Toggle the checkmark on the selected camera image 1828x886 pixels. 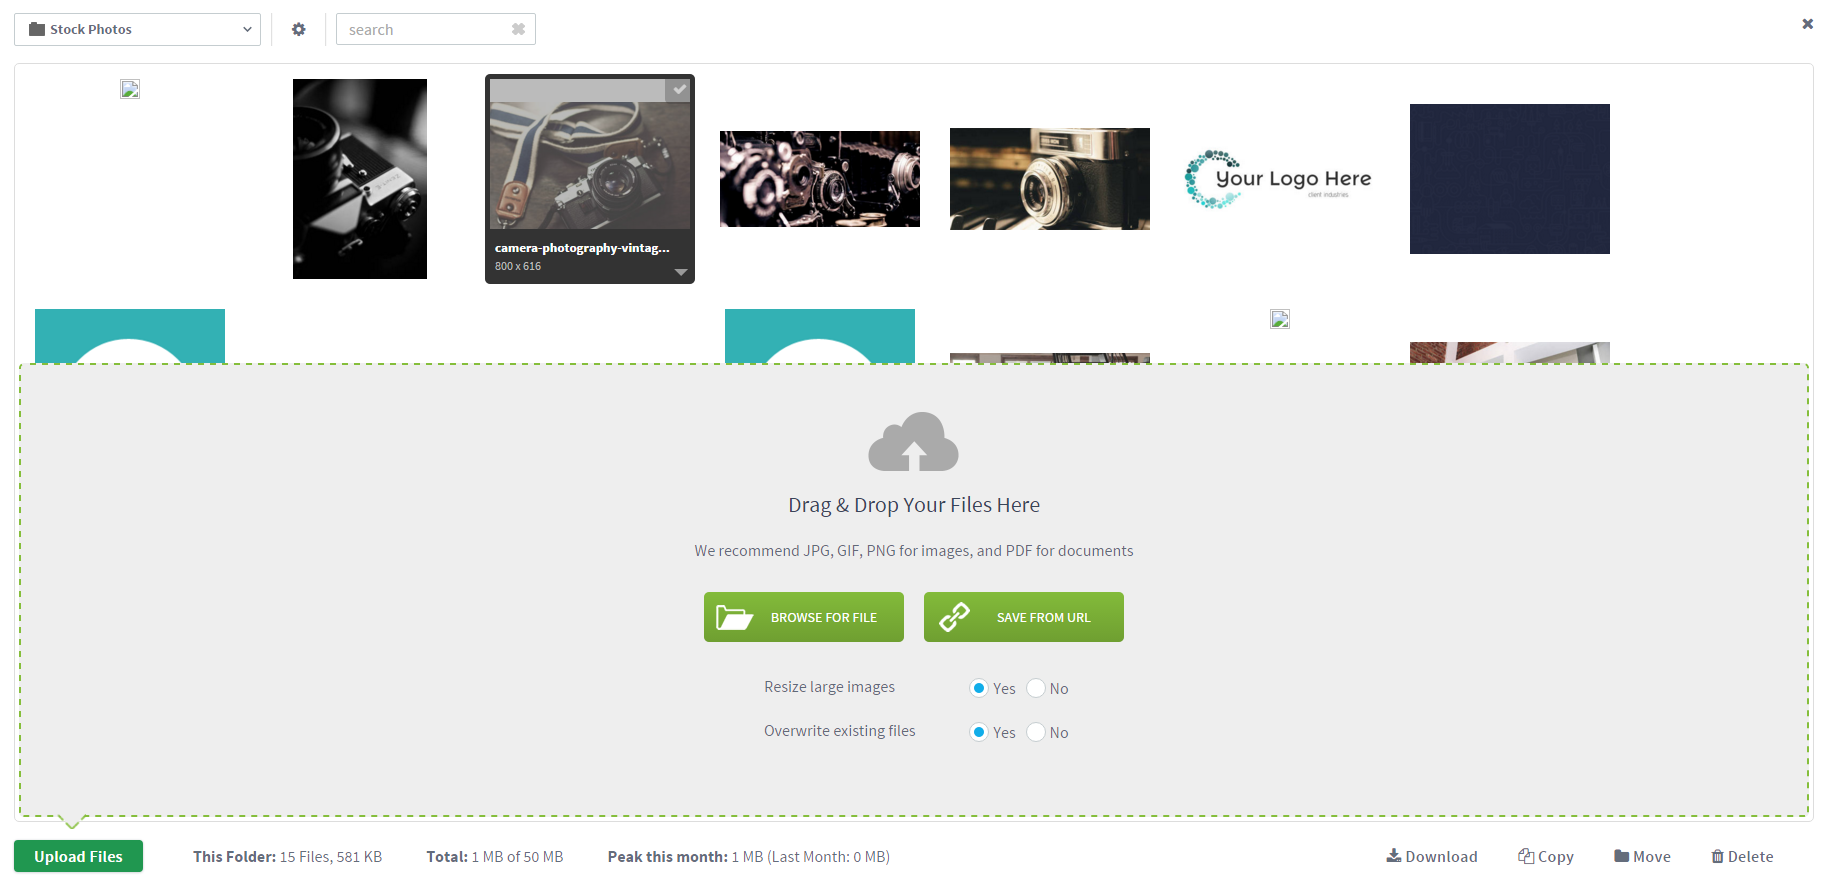click(679, 89)
